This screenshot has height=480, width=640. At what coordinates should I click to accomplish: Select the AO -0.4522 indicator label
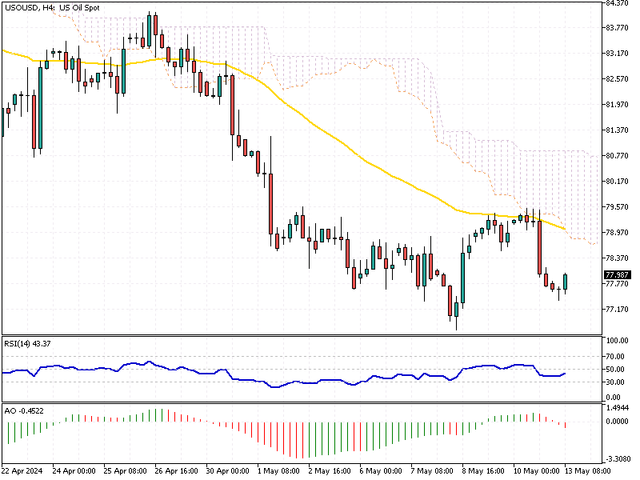click(24, 411)
